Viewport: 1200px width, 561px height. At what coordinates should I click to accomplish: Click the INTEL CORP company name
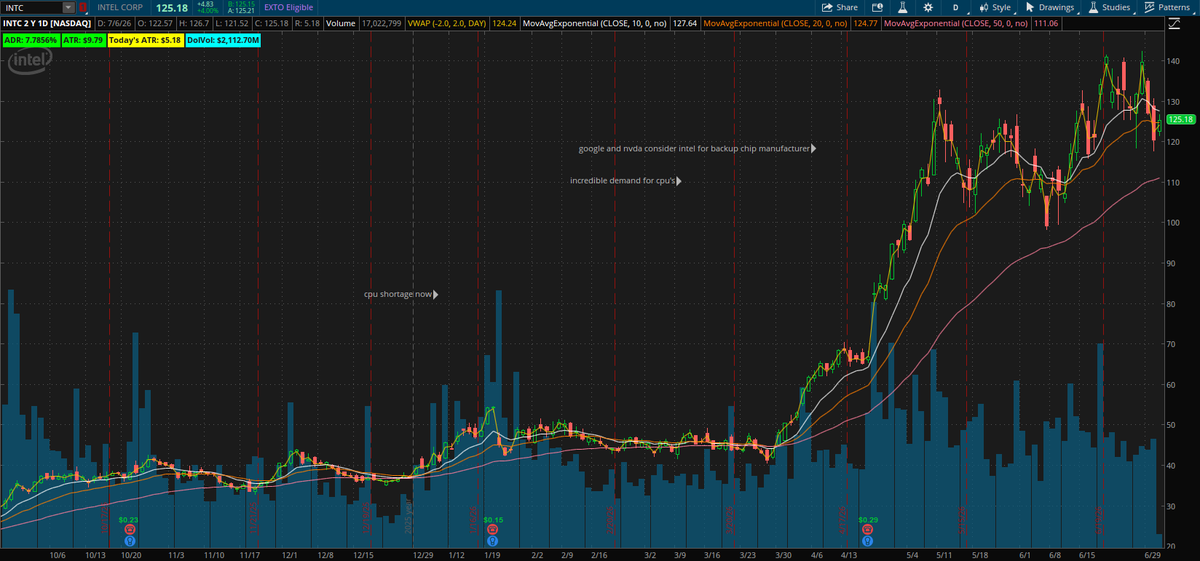[120, 7]
